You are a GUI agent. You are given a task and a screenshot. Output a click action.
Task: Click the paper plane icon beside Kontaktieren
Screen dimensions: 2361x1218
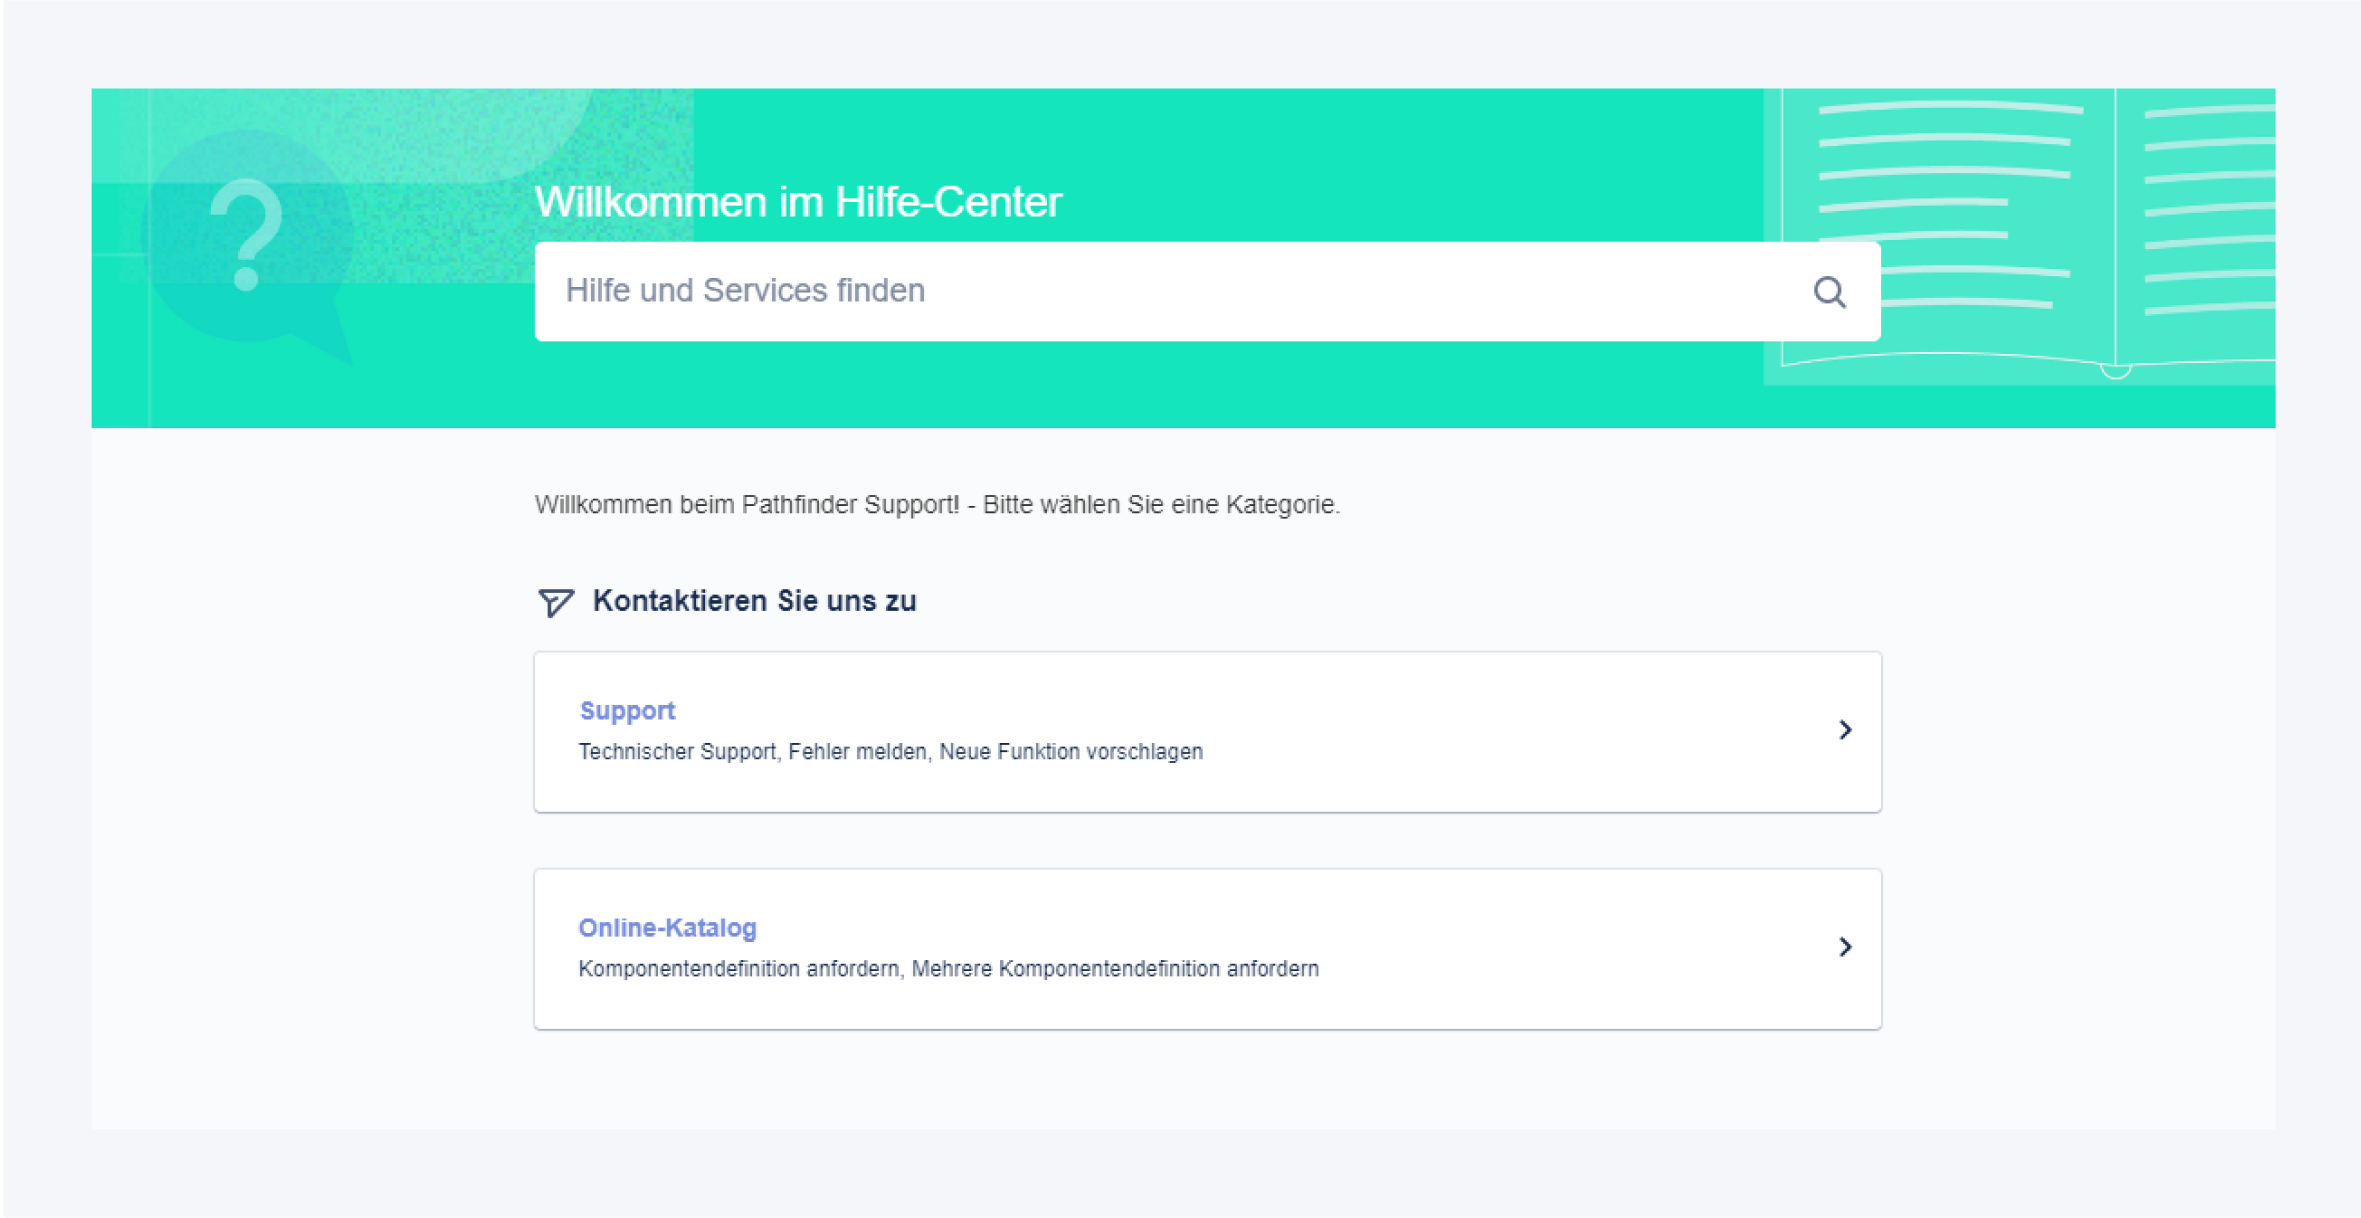coord(556,602)
